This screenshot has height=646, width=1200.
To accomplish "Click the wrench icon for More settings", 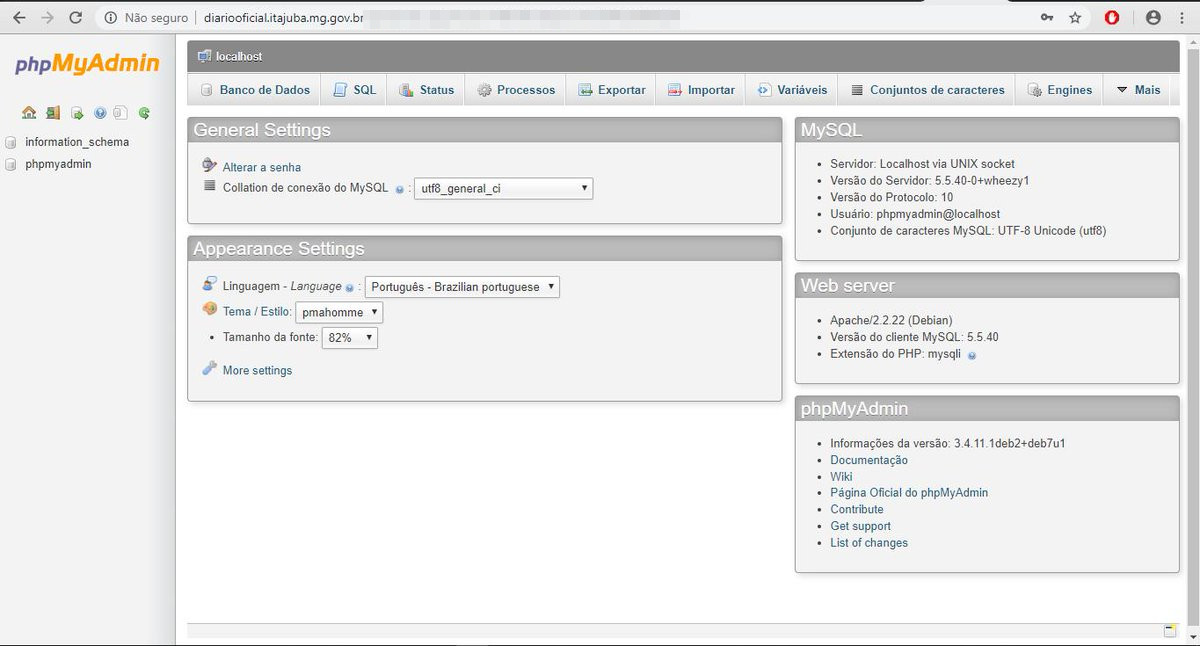I will click(209, 369).
